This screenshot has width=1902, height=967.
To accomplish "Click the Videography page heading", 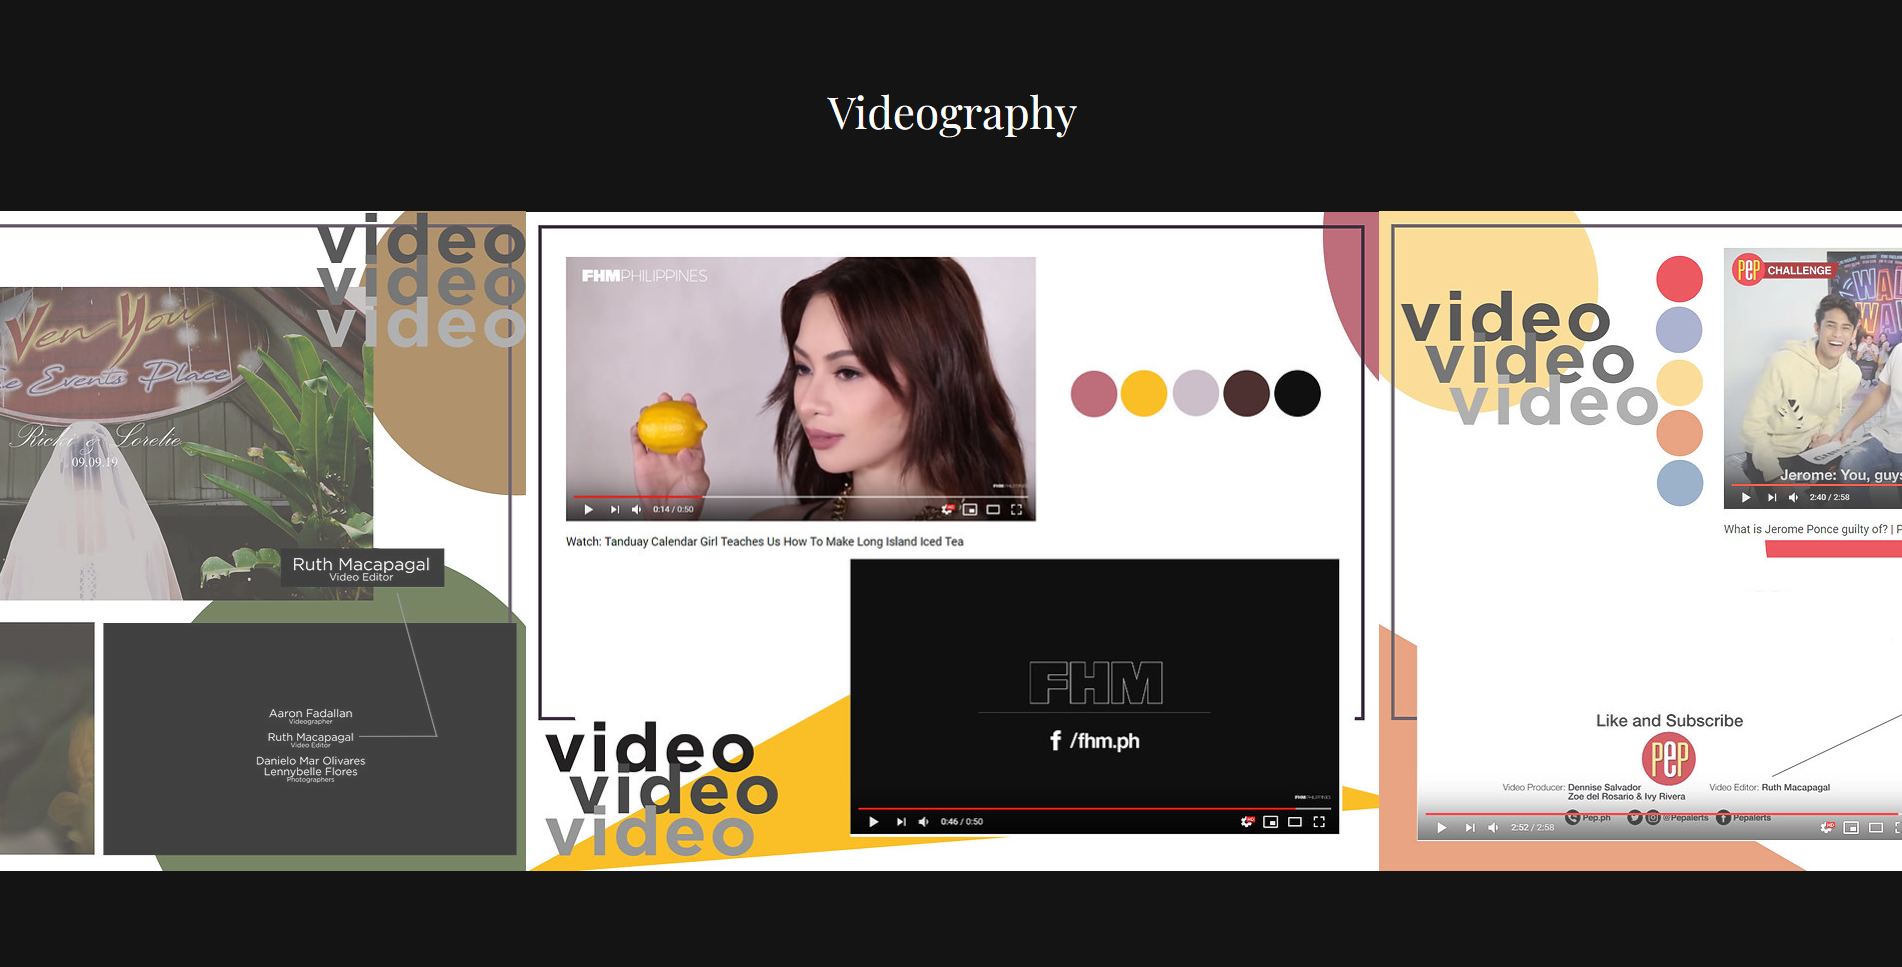I will [x=951, y=113].
